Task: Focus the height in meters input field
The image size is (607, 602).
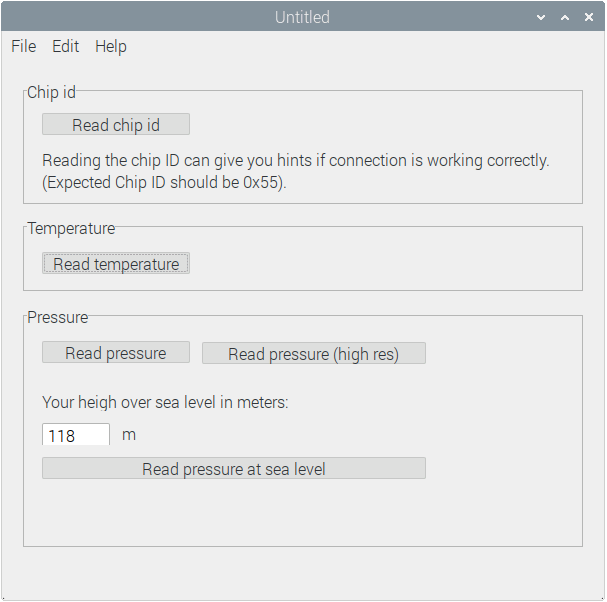Action: click(x=76, y=435)
